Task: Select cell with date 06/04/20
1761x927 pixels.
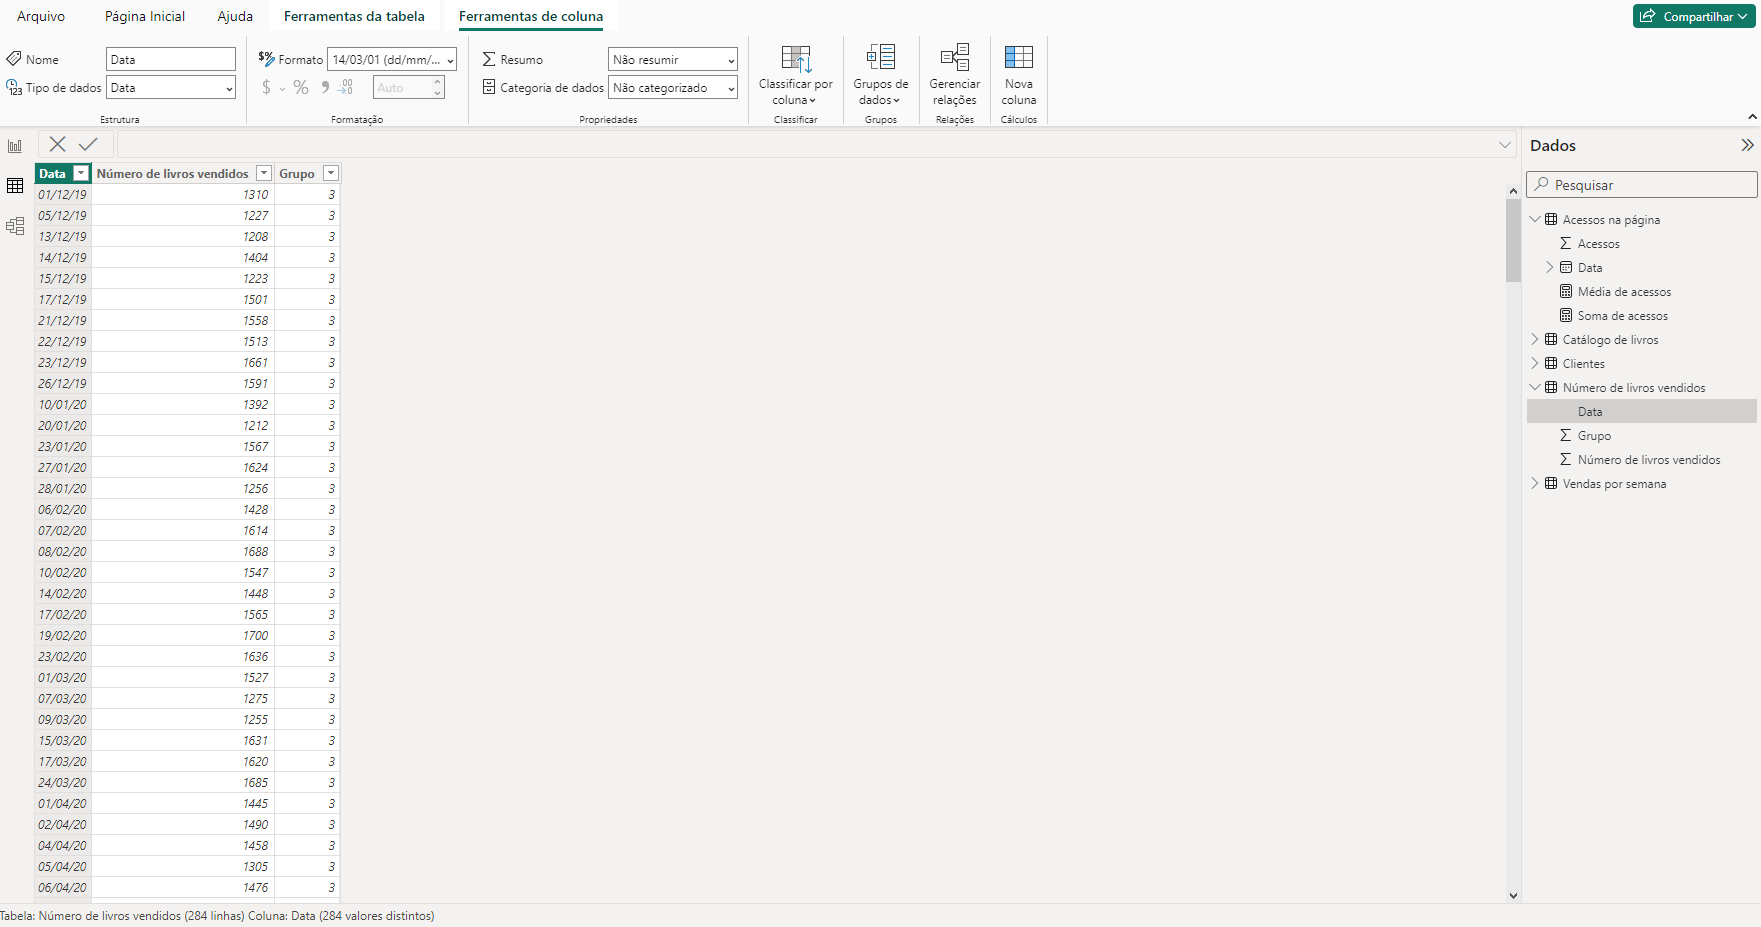Action: (x=63, y=888)
